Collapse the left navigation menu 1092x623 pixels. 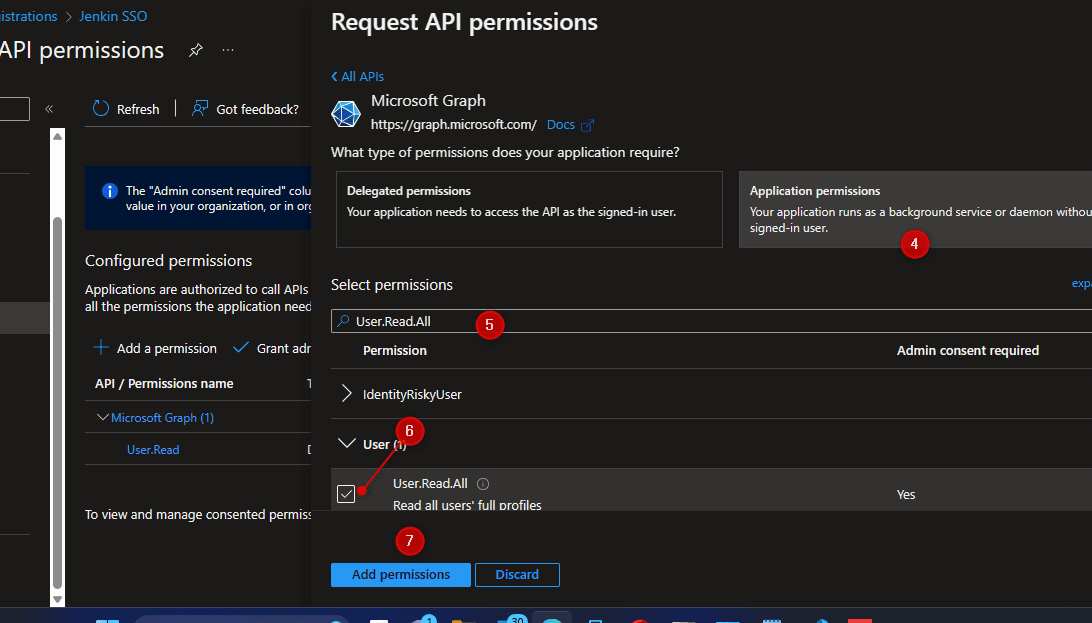pos(49,109)
